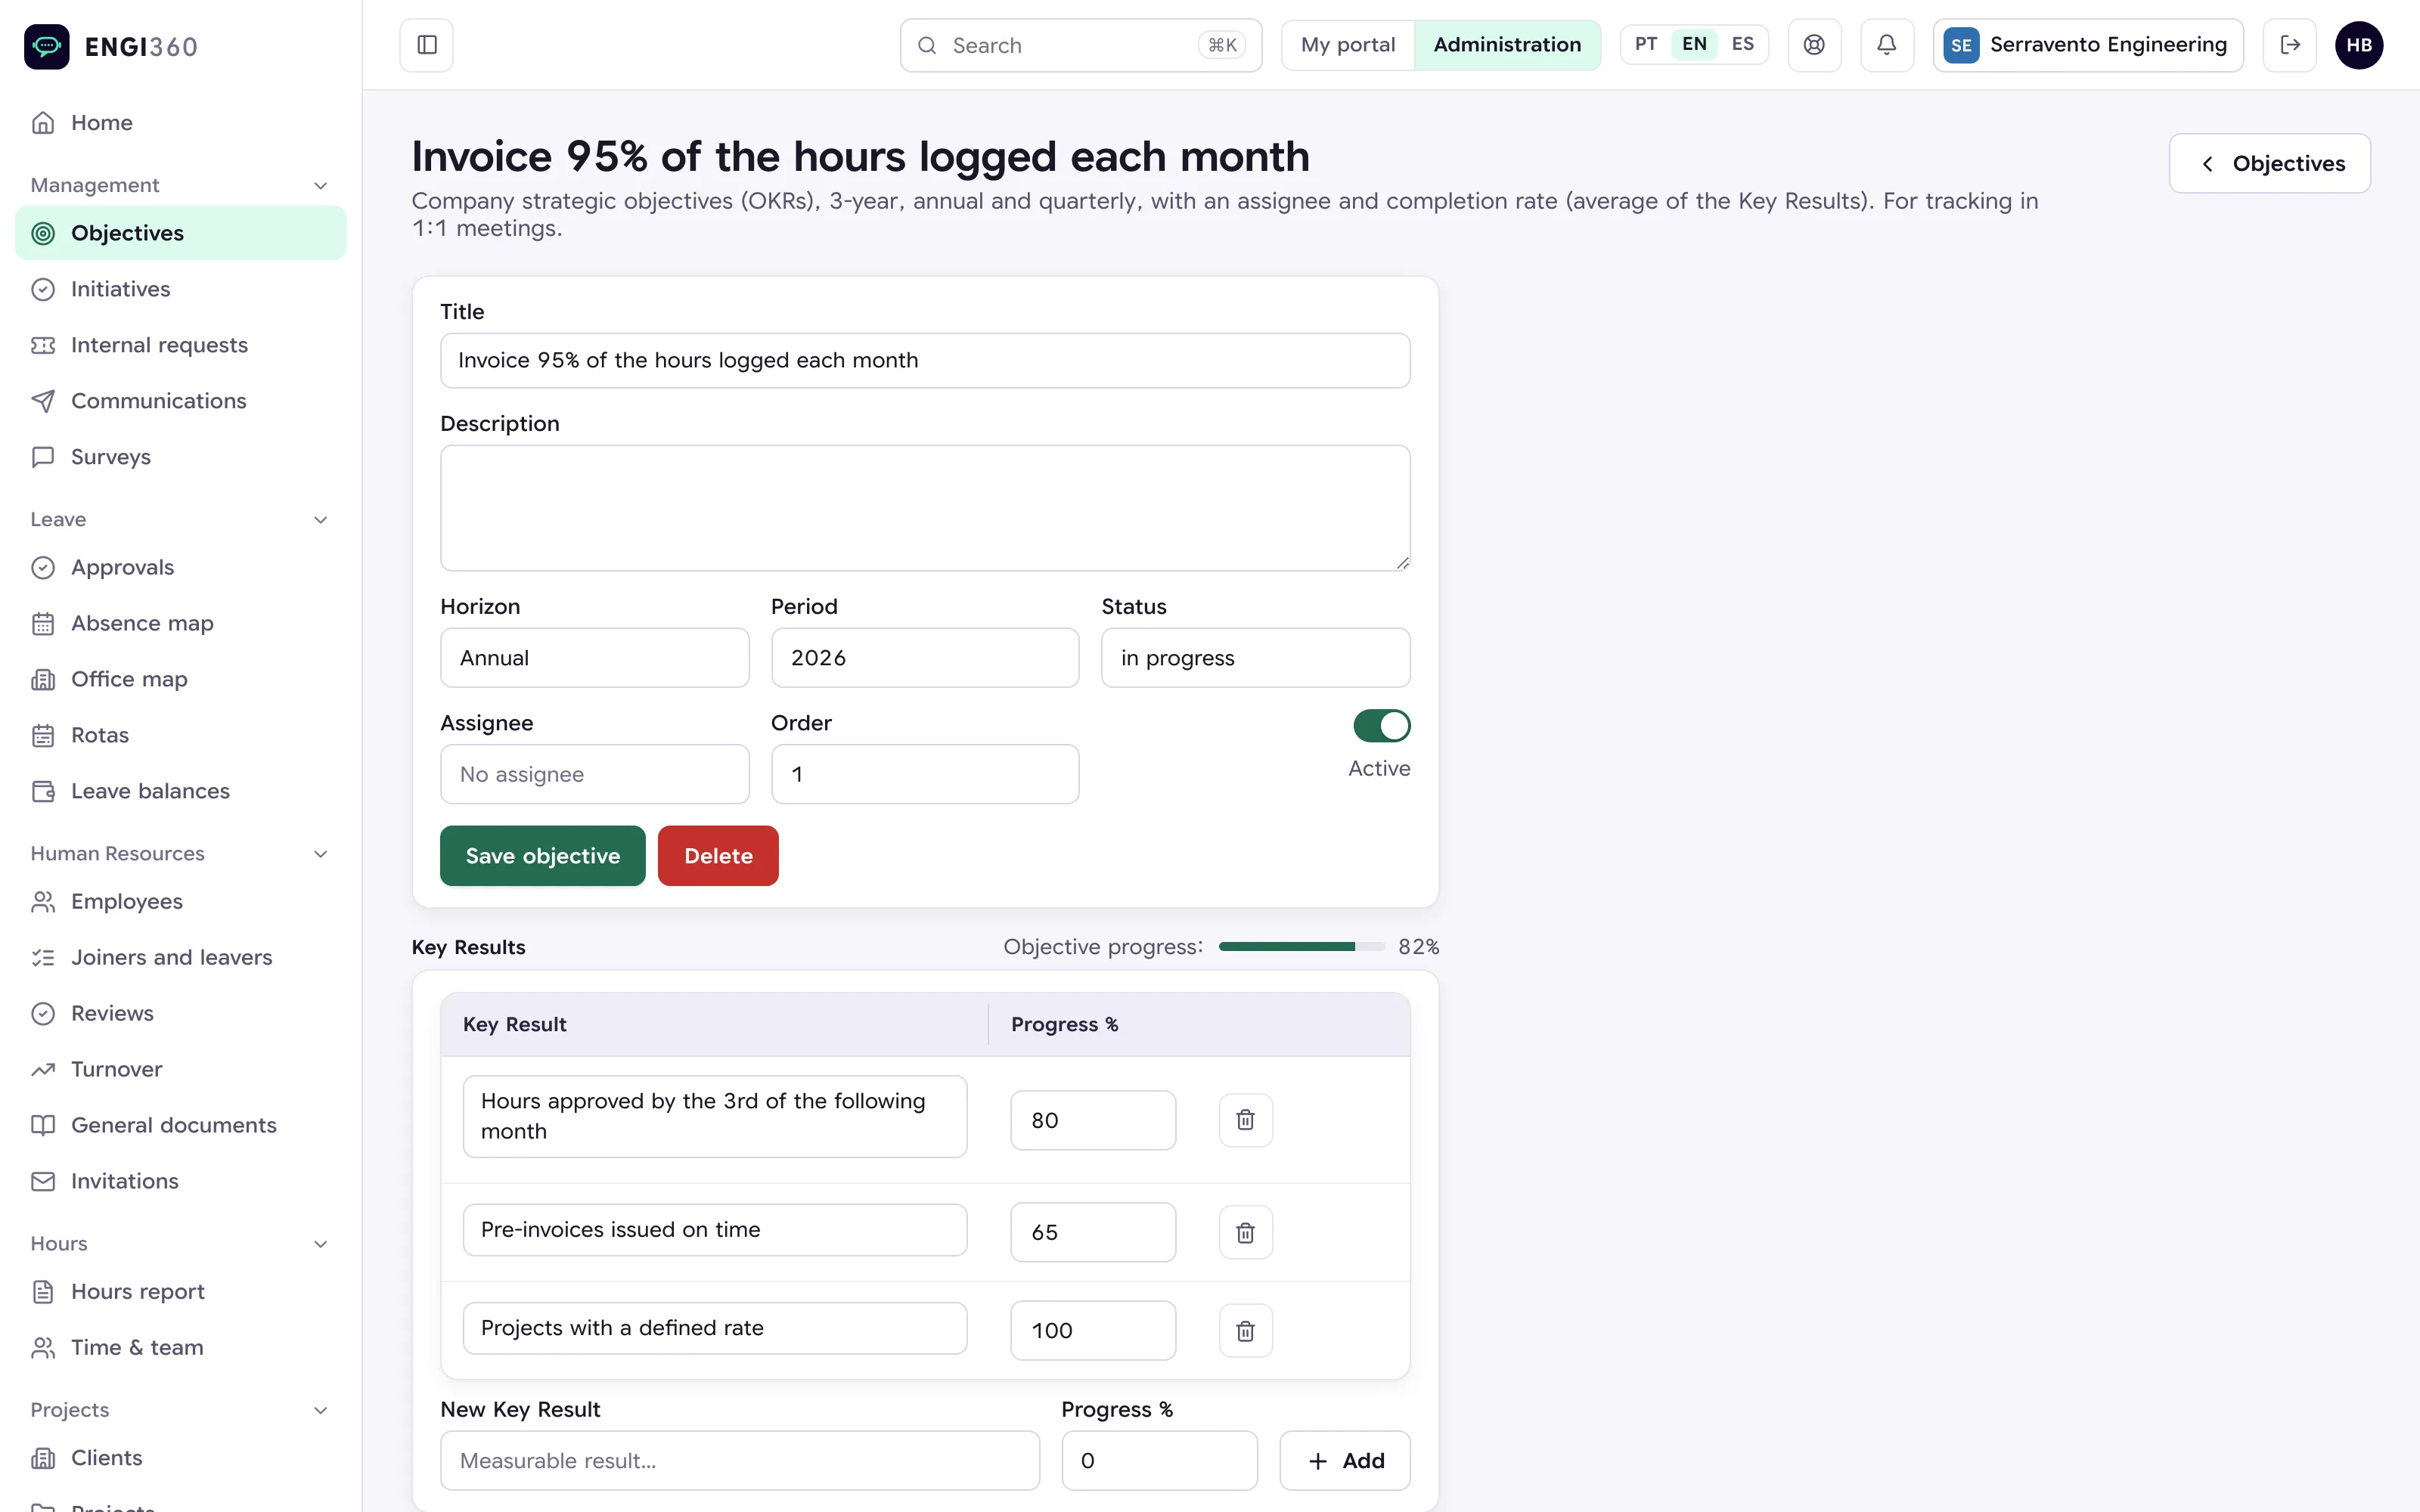Open the Absence map
This screenshot has height=1512, width=2420.
tap(181, 623)
